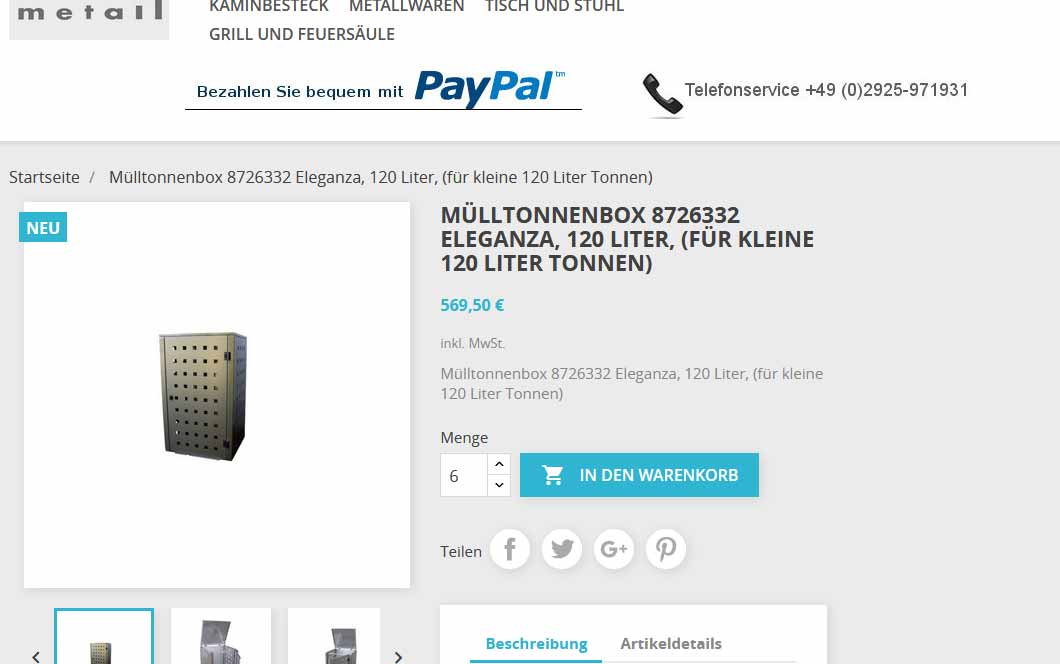Share product on Pinterest
The image size is (1060, 664).
(x=666, y=549)
